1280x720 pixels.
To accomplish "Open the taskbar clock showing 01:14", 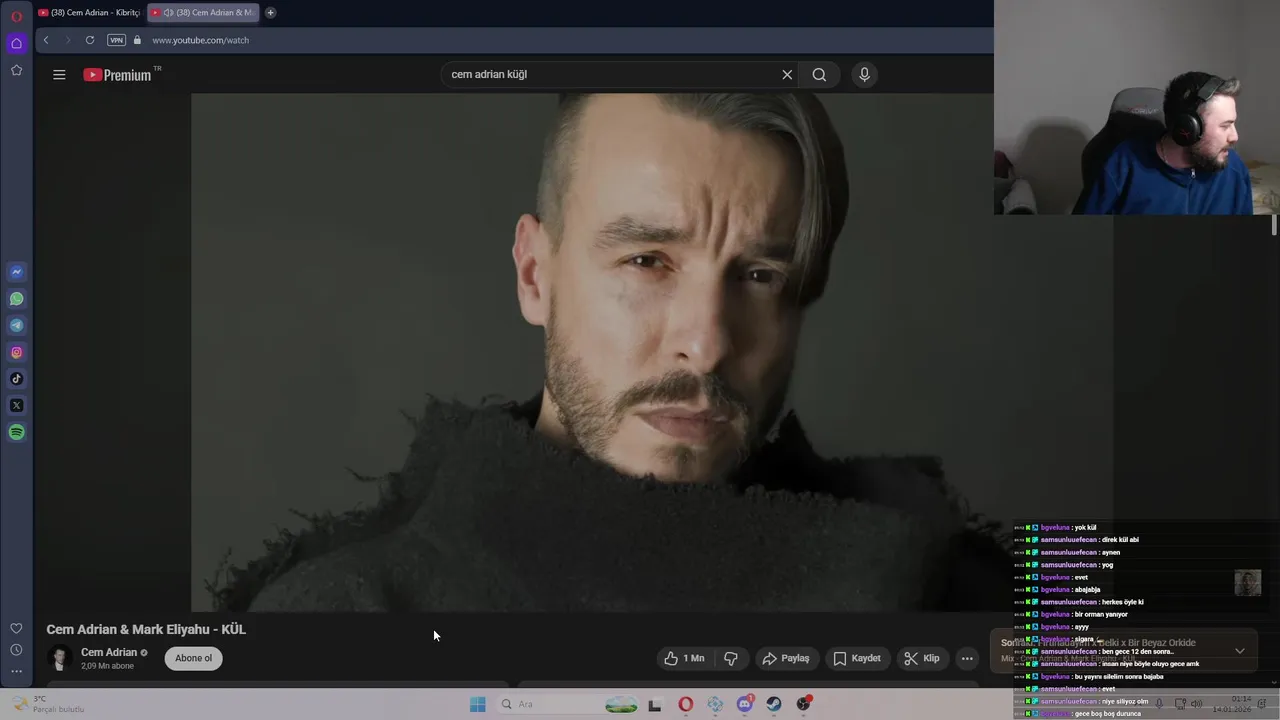I will pos(1231,704).
